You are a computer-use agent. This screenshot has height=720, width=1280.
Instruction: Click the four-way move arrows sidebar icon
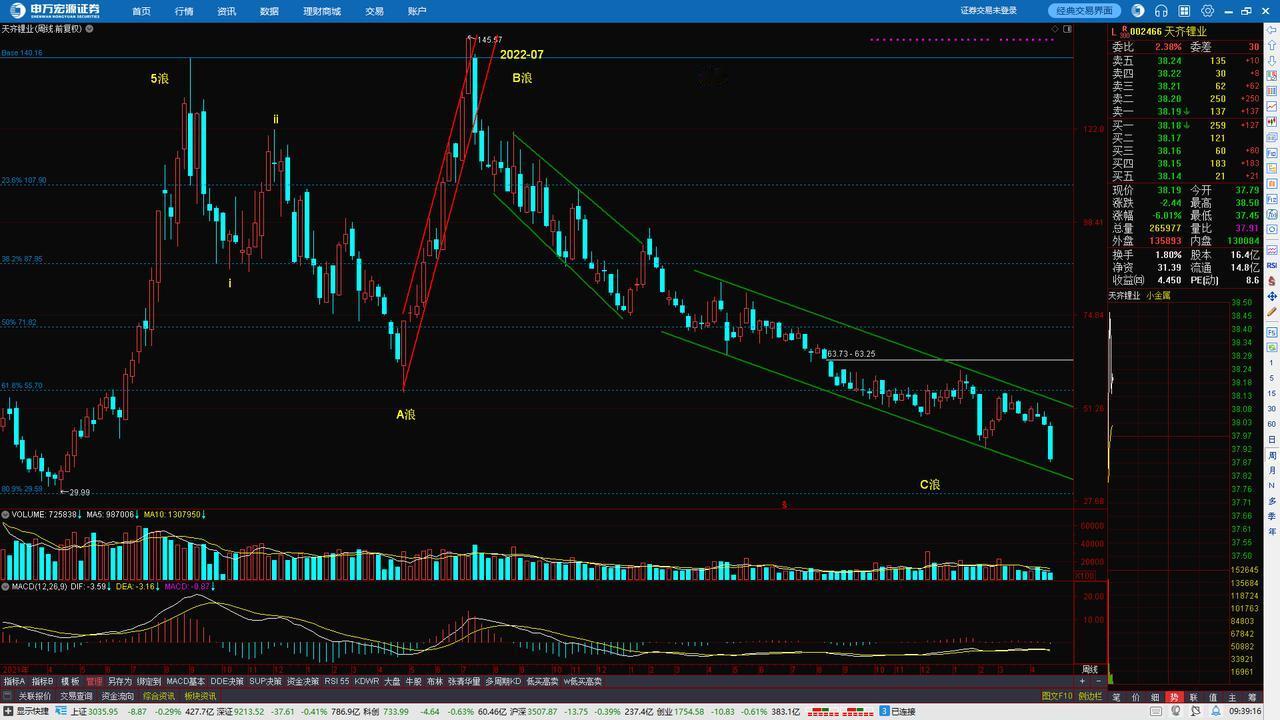coord(1272,297)
